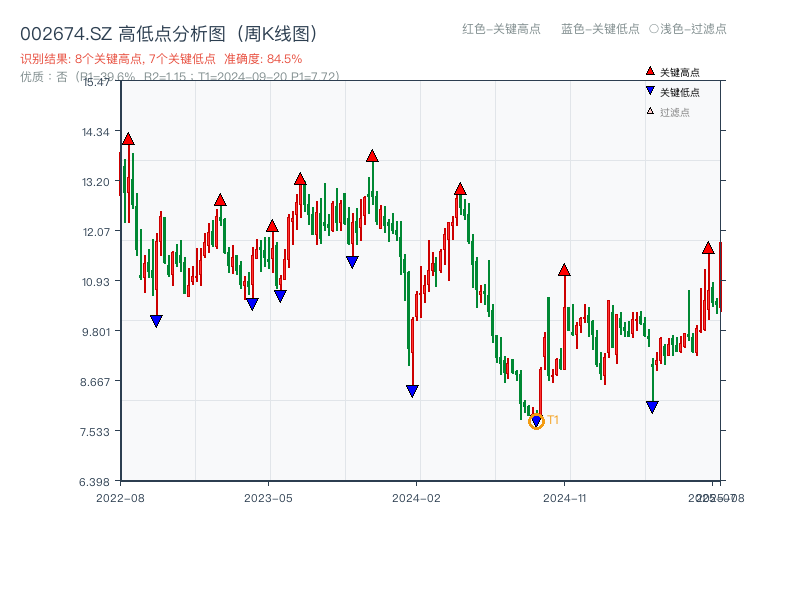Click the blue 关键低点 triangle icon in legend box
Screen dimensions: 800x600
[x=650, y=91]
